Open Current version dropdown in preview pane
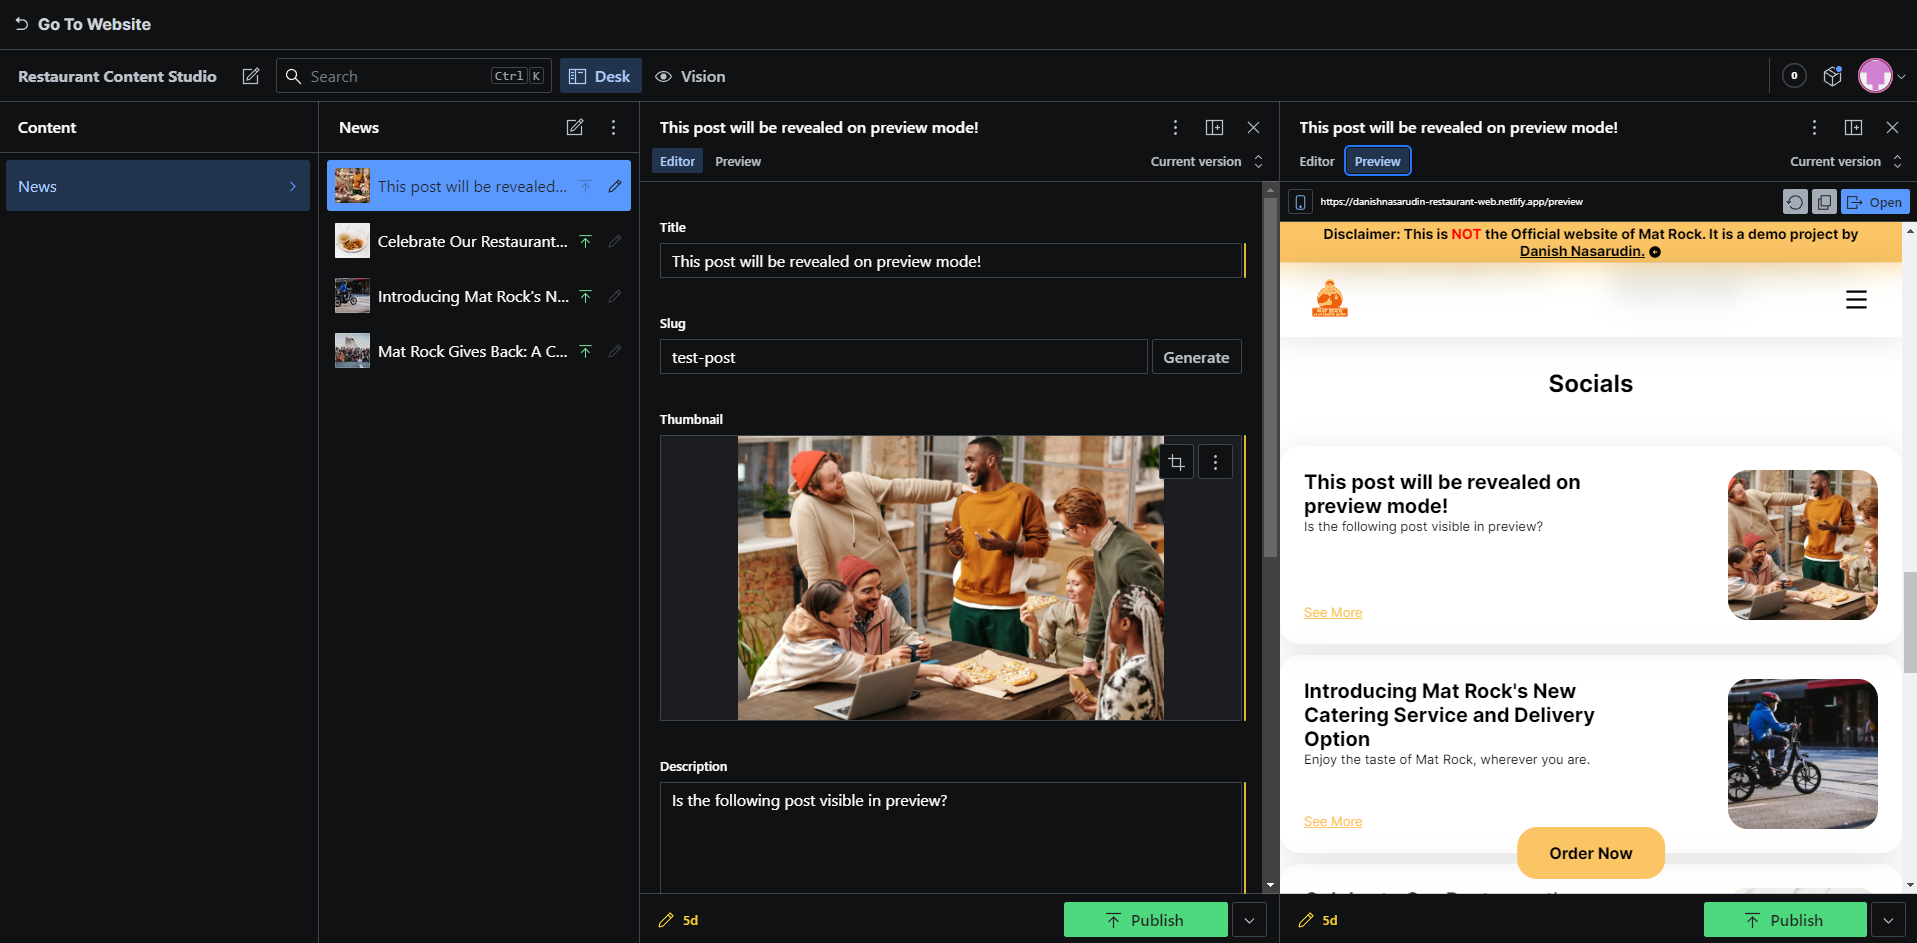The height and width of the screenshot is (943, 1917). point(1846,161)
